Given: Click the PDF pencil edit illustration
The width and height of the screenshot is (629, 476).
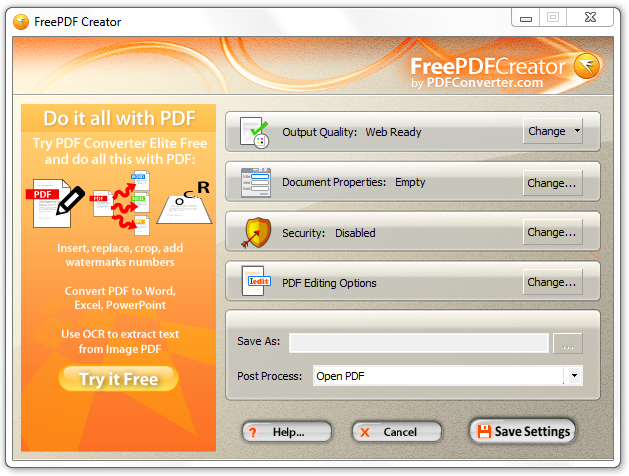Looking at the screenshot, I should pos(57,203).
